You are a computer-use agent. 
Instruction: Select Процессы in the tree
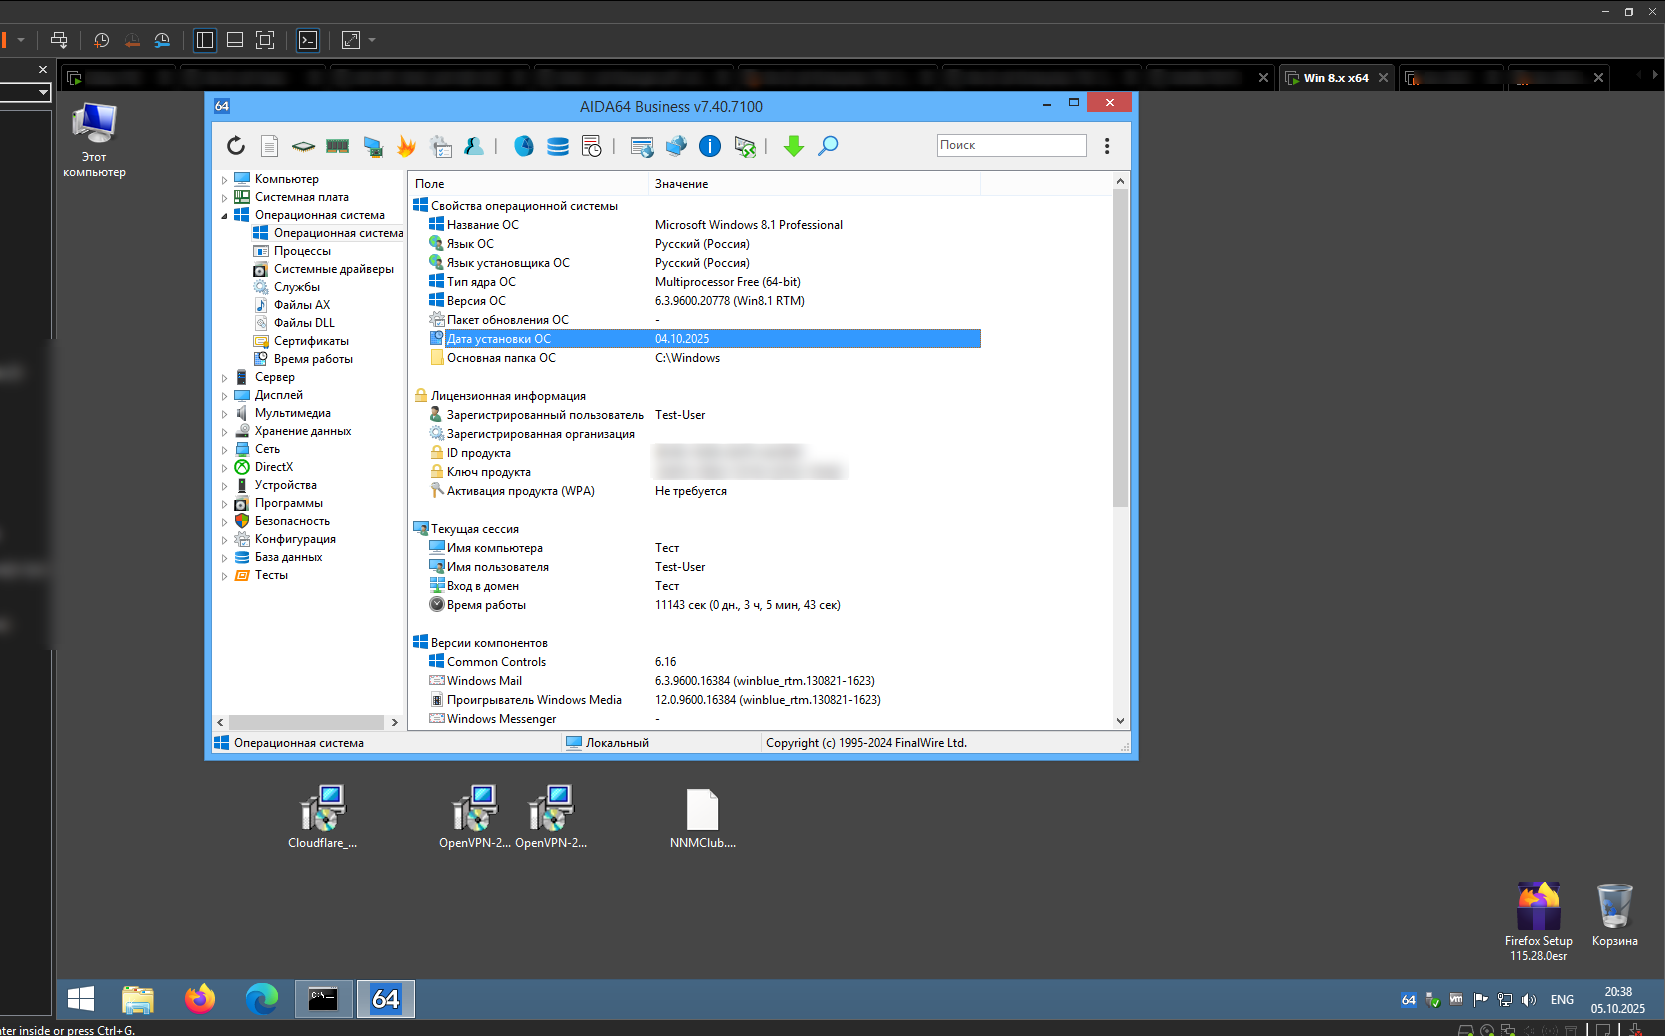pos(302,251)
